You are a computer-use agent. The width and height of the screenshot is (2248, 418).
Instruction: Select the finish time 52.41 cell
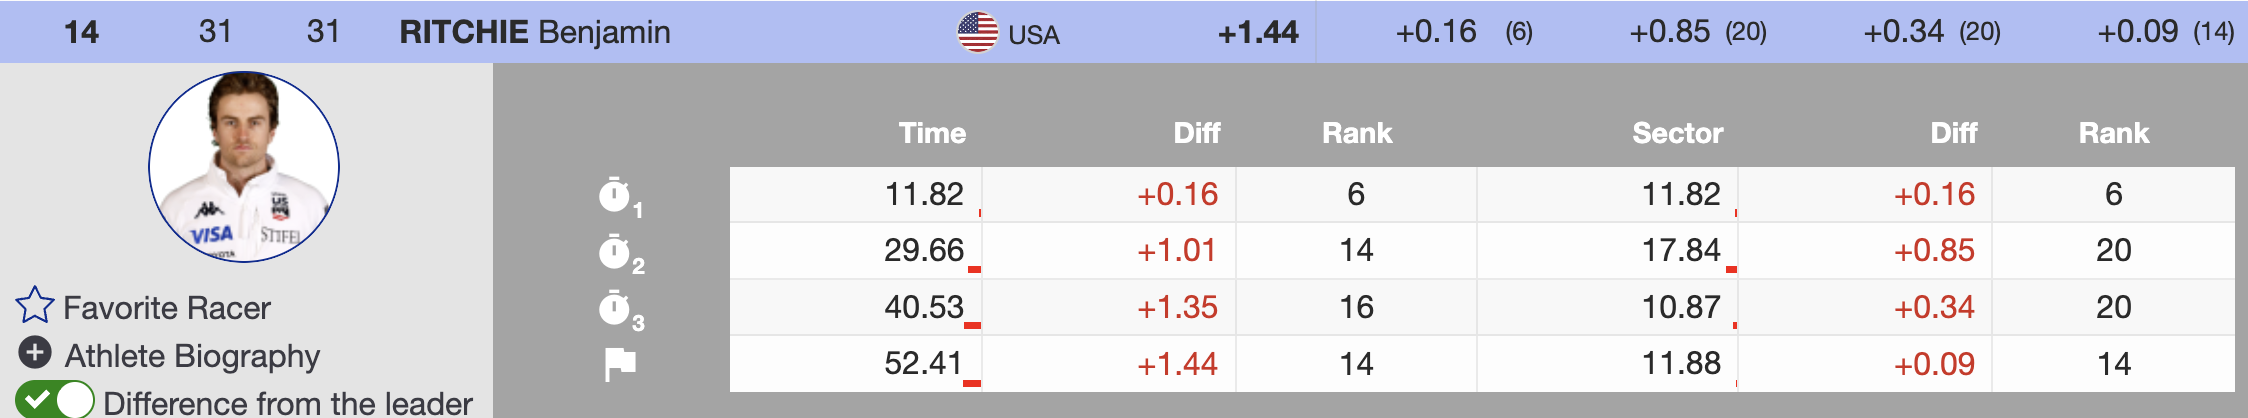click(x=923, y=363)
